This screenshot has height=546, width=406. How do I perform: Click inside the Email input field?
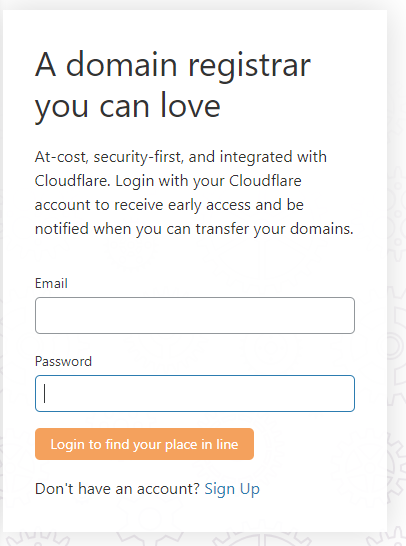point(195,315)
